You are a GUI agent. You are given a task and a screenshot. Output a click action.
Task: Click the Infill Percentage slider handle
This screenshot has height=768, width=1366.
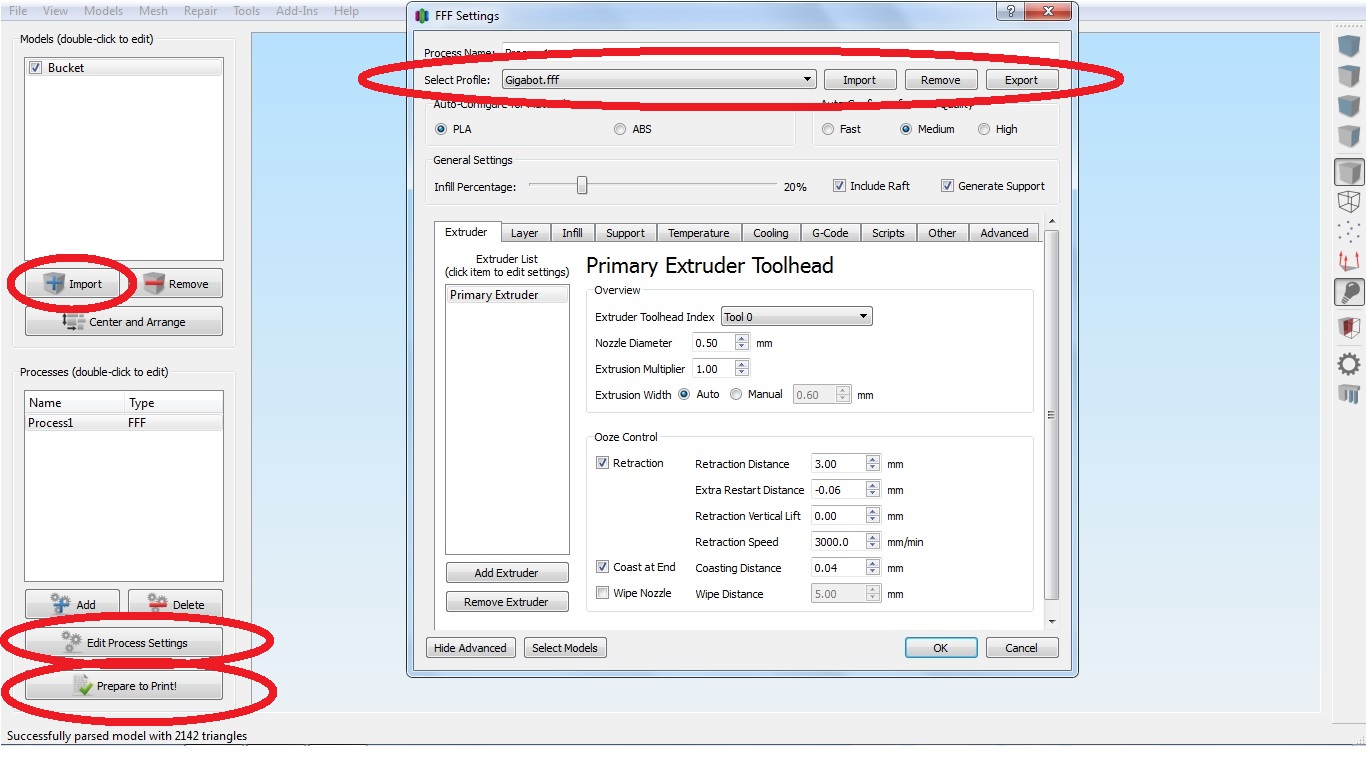[582, 186]
